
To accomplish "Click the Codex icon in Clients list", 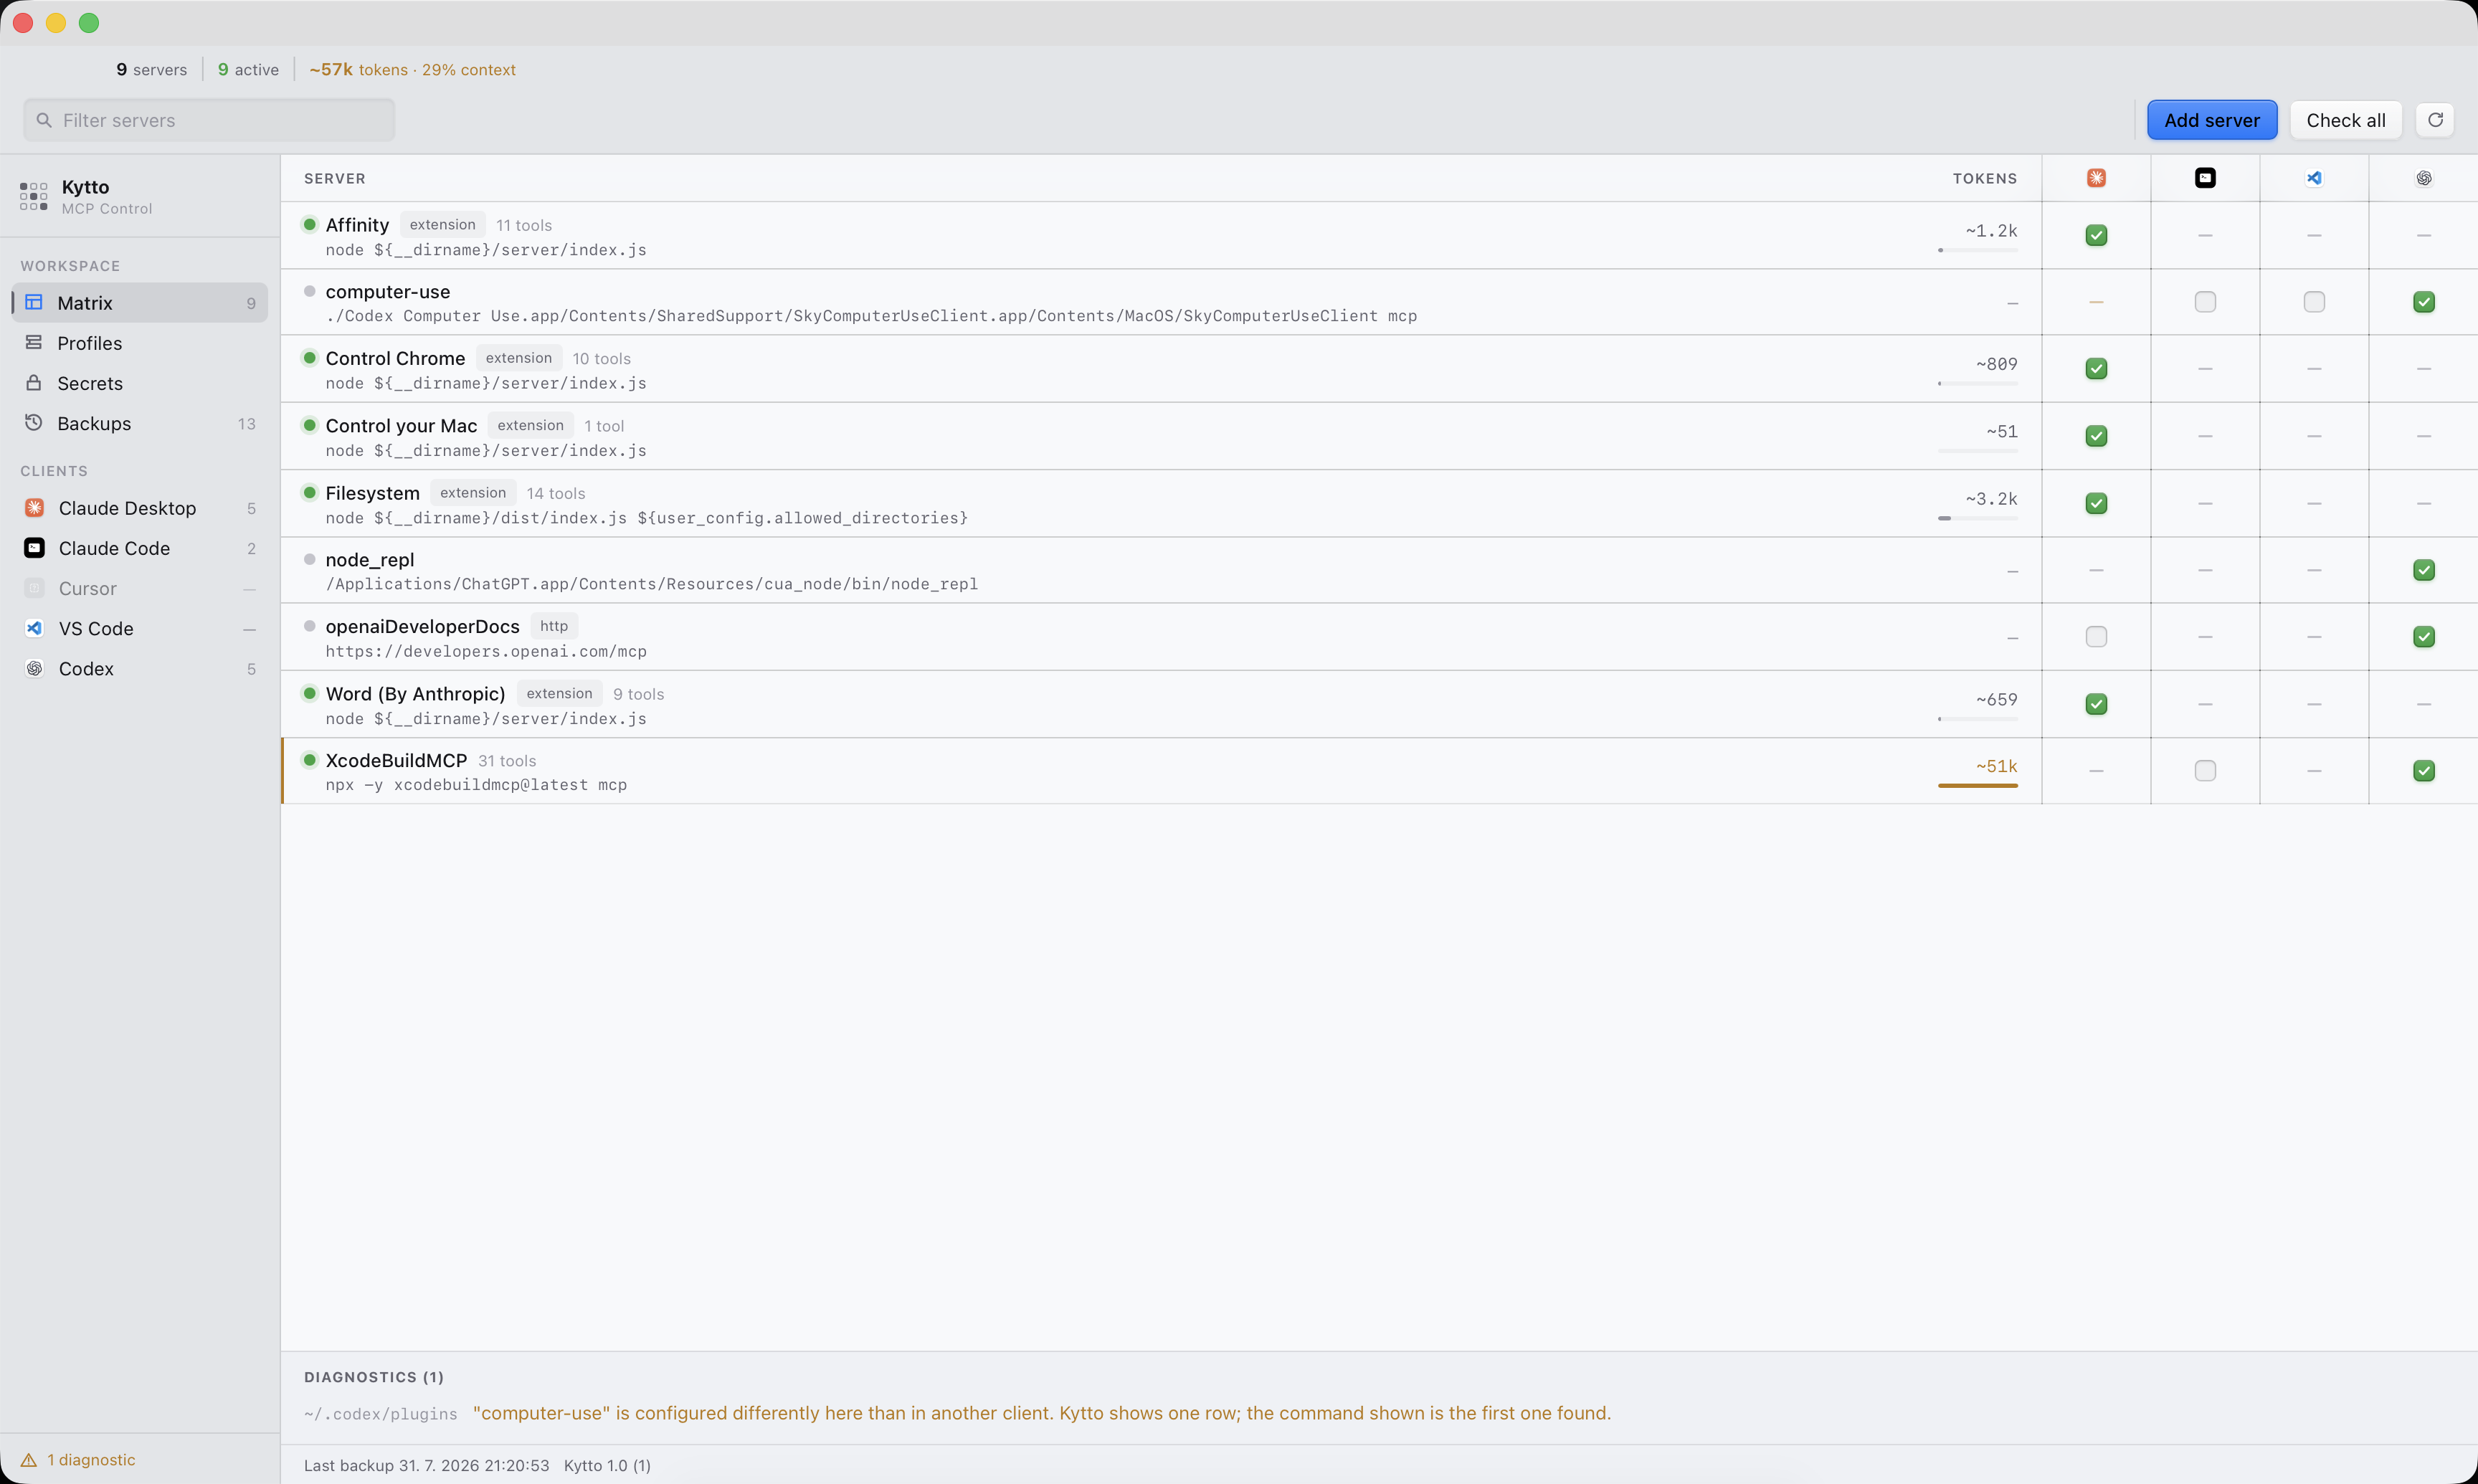I will point(35,668).
